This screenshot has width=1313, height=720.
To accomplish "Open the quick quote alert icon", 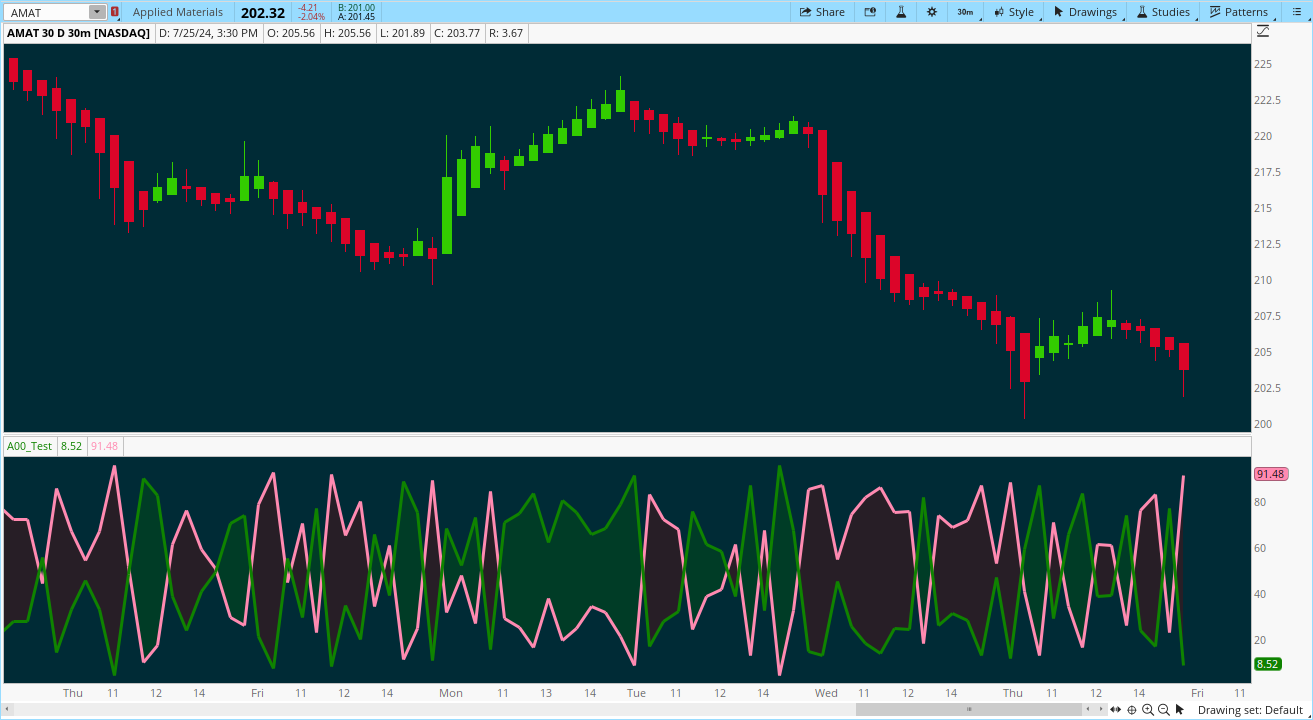I will 870,12.
